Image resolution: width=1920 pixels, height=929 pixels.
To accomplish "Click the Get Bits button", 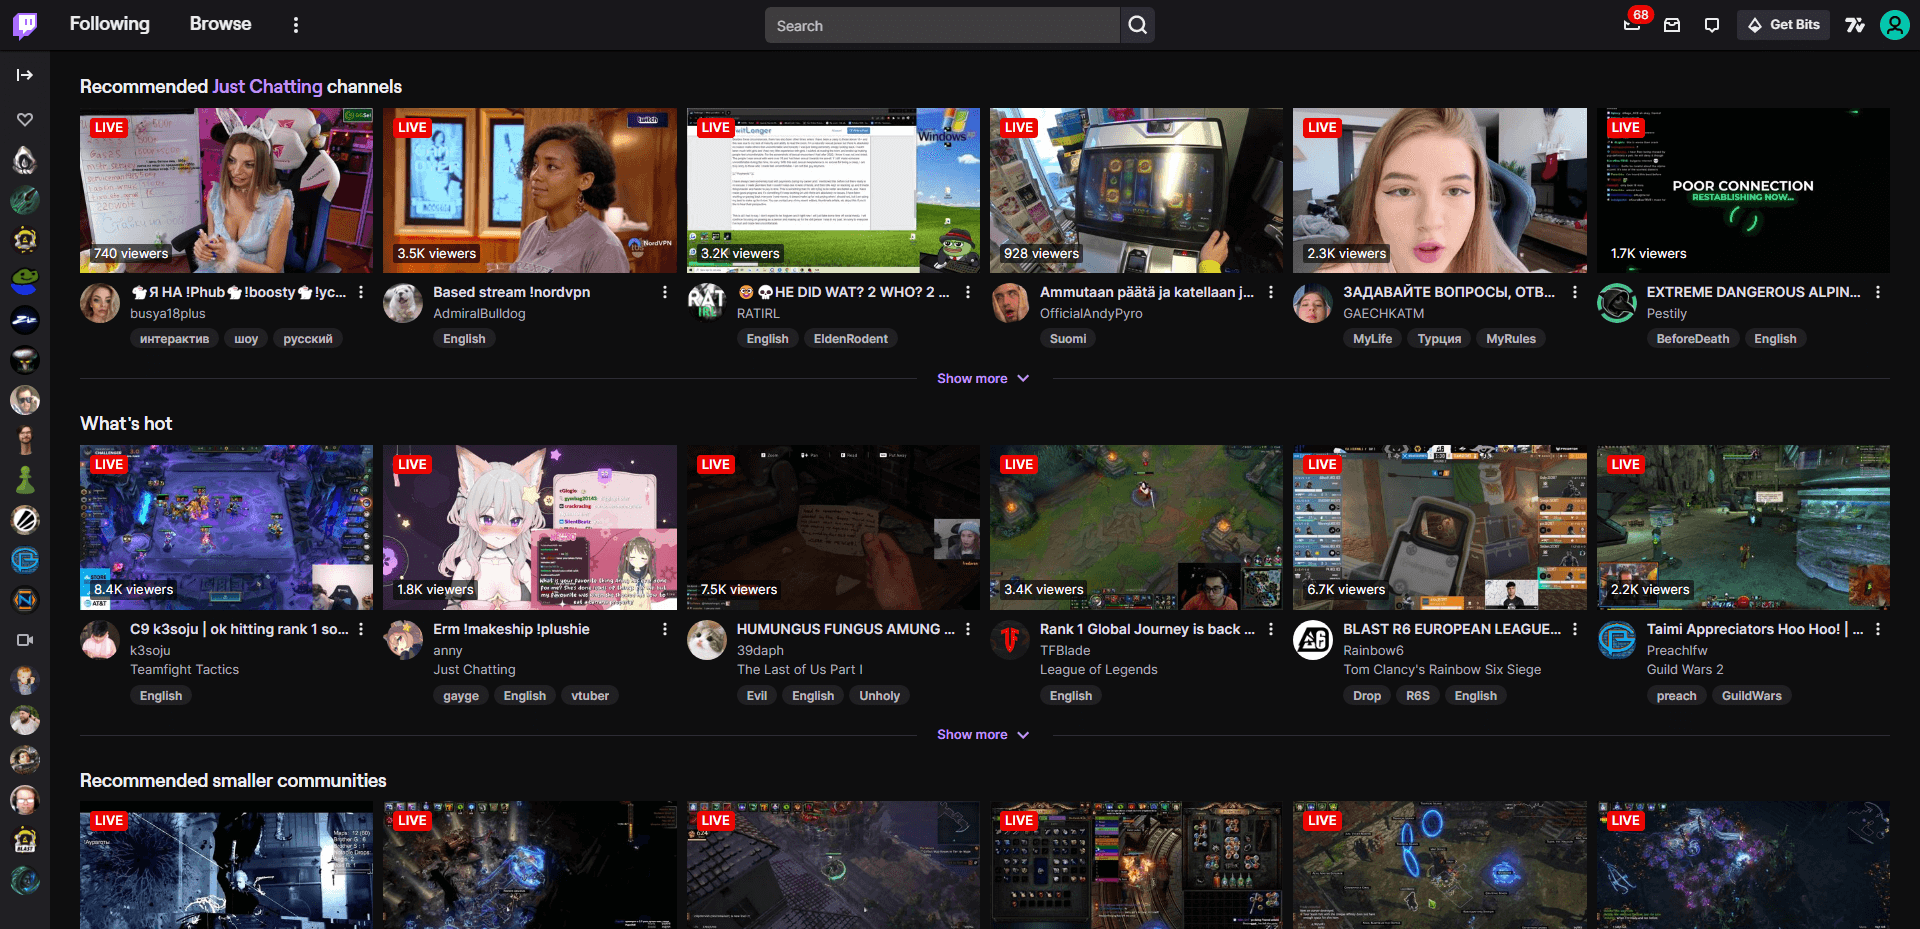I will pos(1783,25).
